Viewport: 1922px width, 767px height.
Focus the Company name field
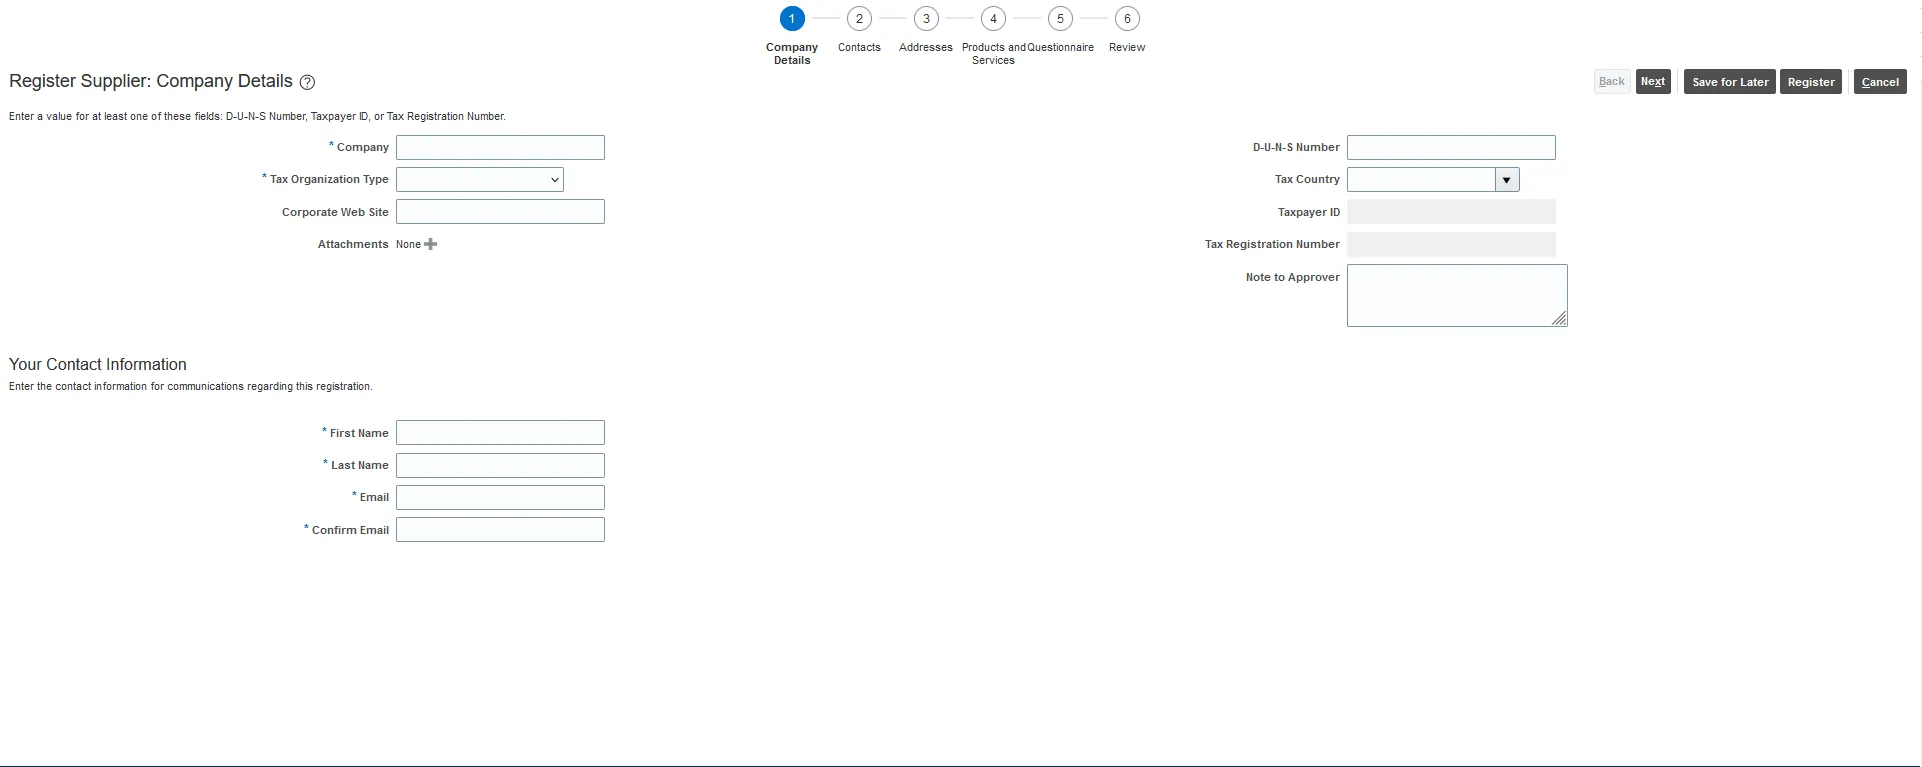(x=500, y=148)
